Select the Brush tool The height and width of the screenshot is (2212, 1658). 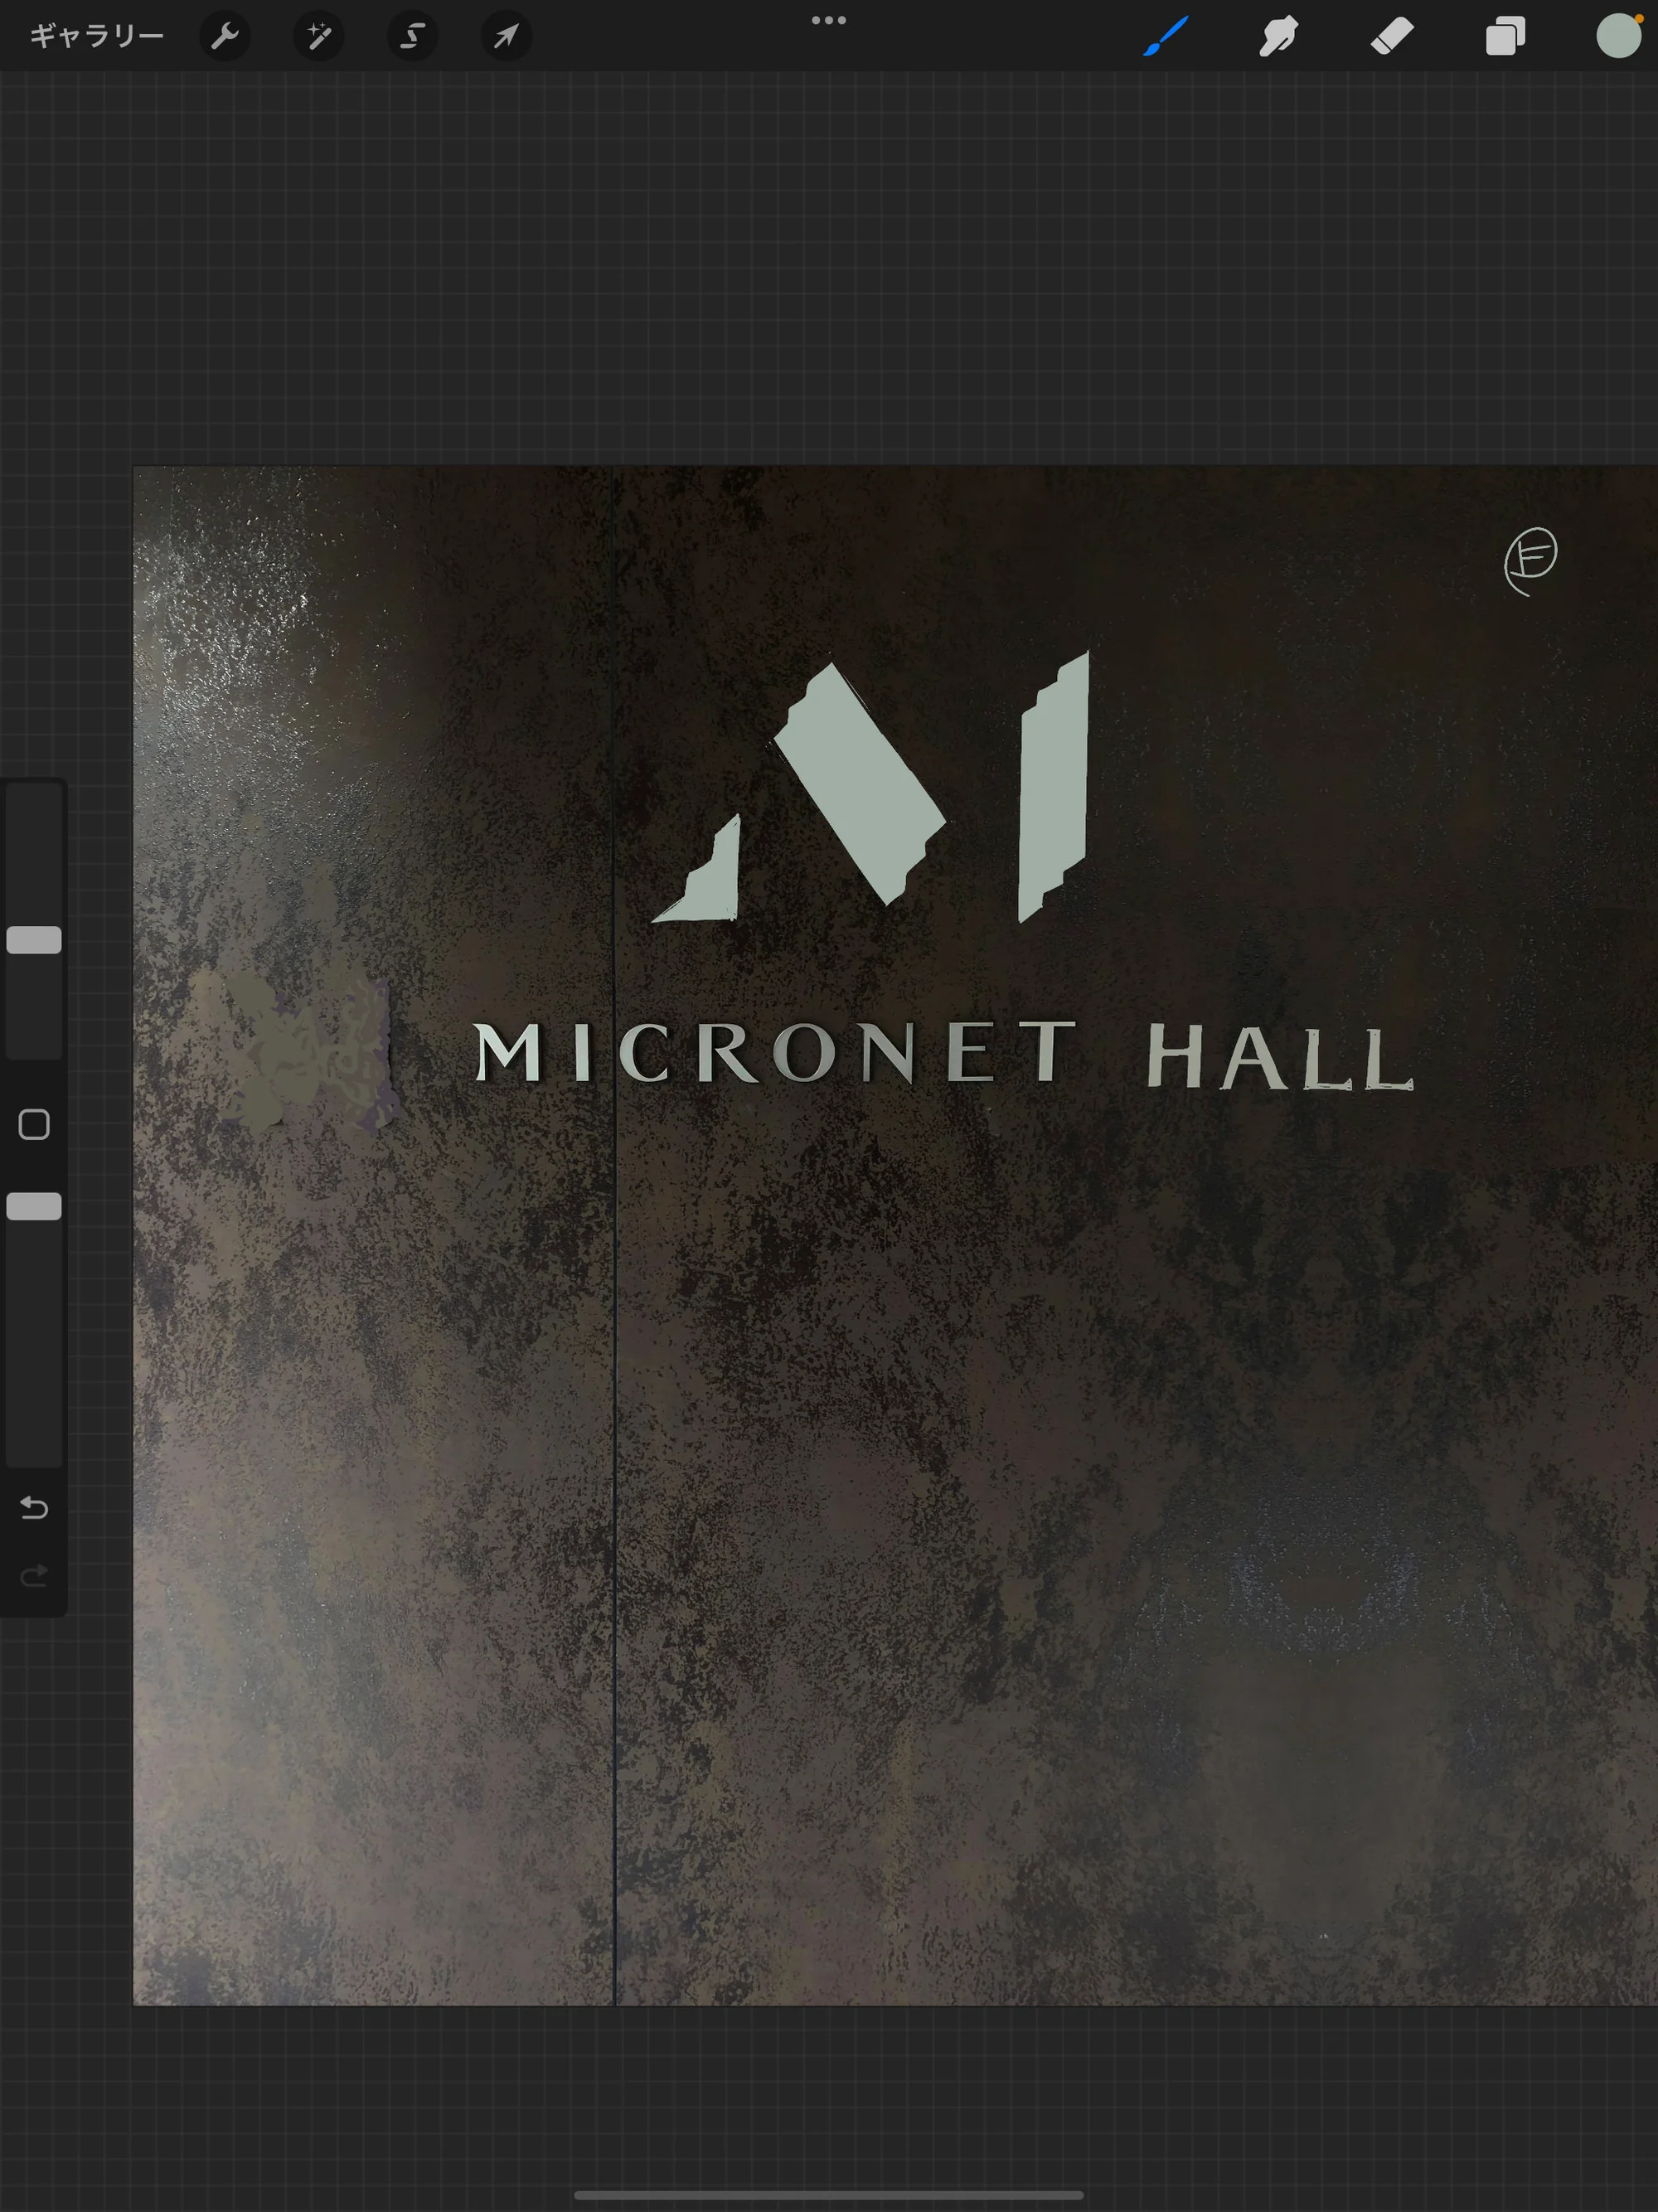(1166, 37)
